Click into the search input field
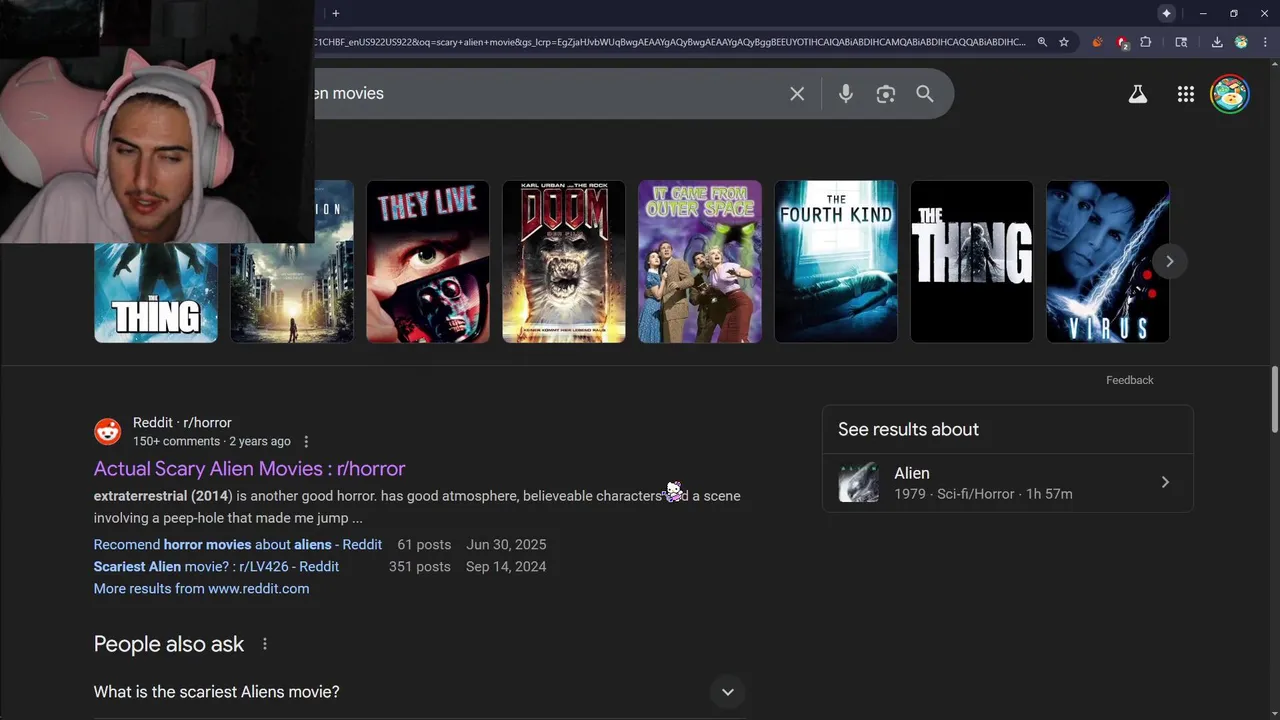This screenshot has width=1280, height=720. click(545, 93)
